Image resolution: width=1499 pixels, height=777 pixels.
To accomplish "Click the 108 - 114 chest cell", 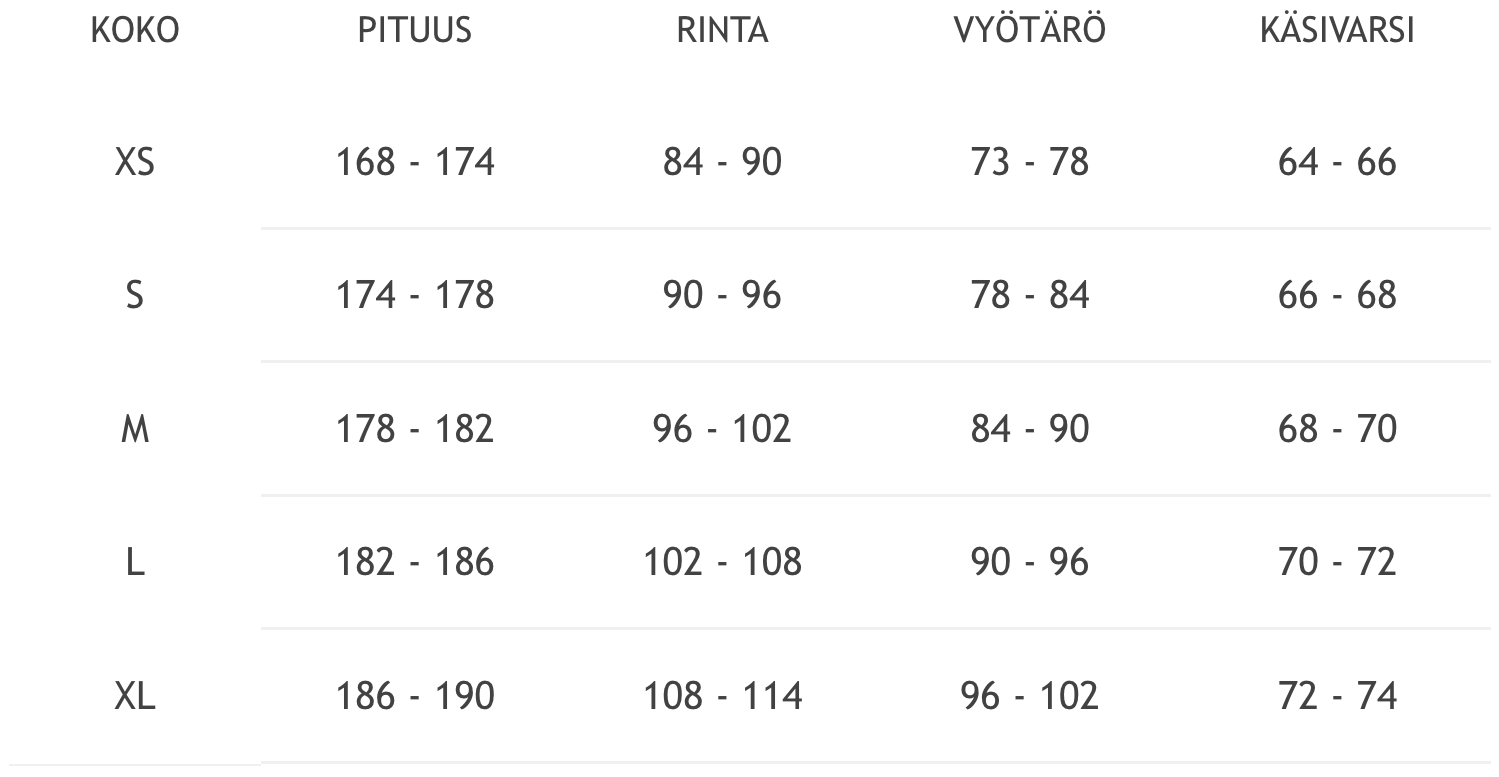I will coord(722,696).
